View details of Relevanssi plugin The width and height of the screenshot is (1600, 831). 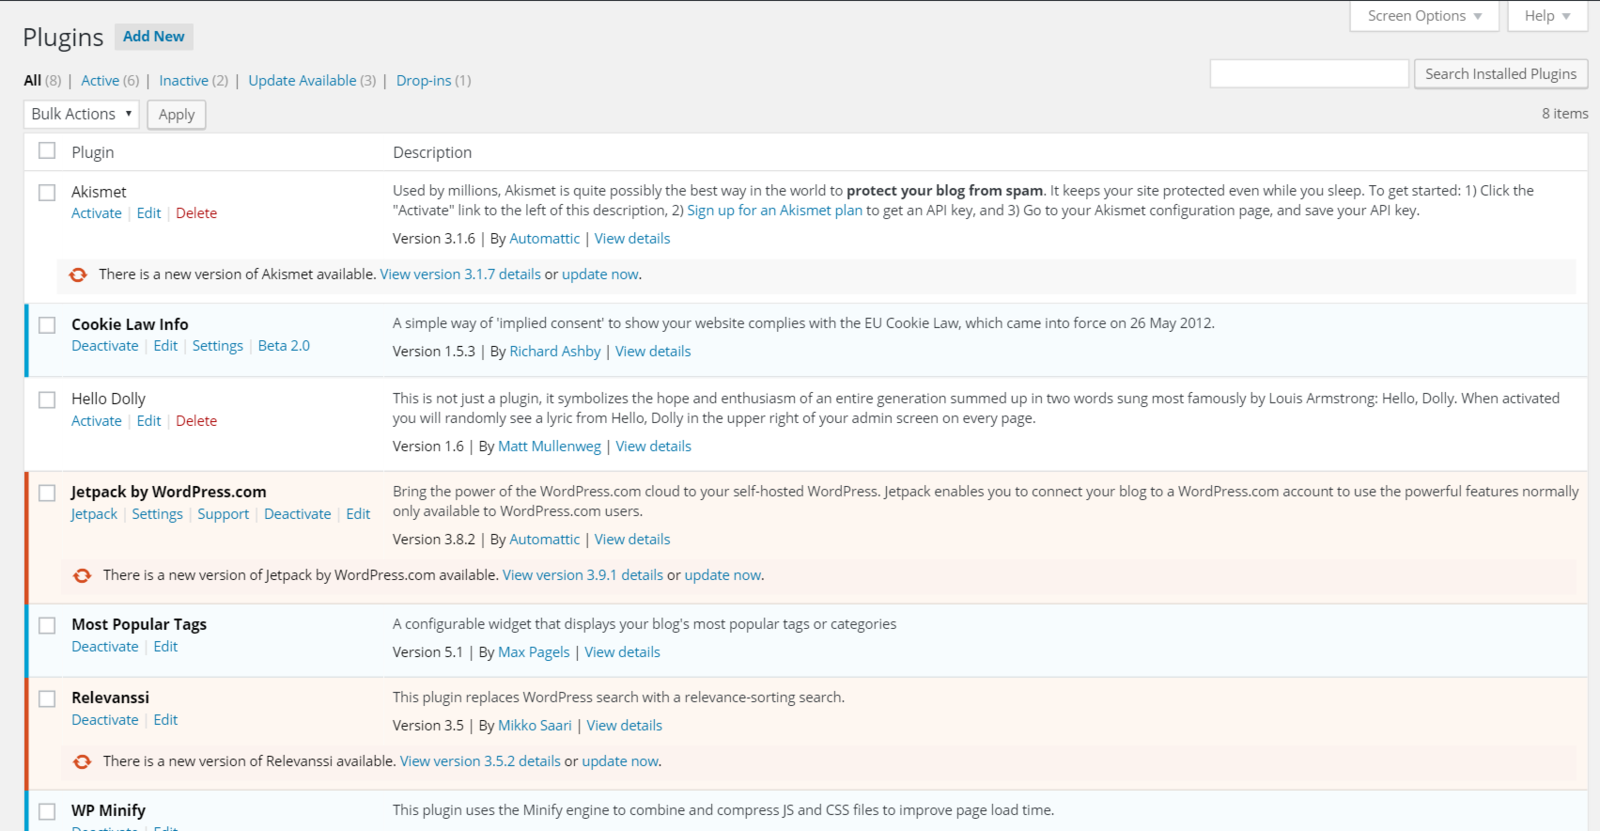coord(624,725)
